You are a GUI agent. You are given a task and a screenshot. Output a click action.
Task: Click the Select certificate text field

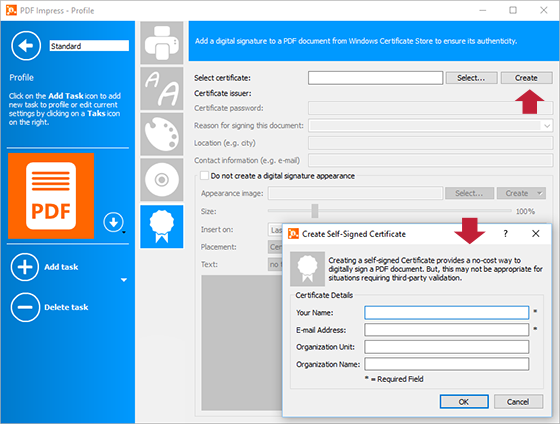(x=375, y=78)
